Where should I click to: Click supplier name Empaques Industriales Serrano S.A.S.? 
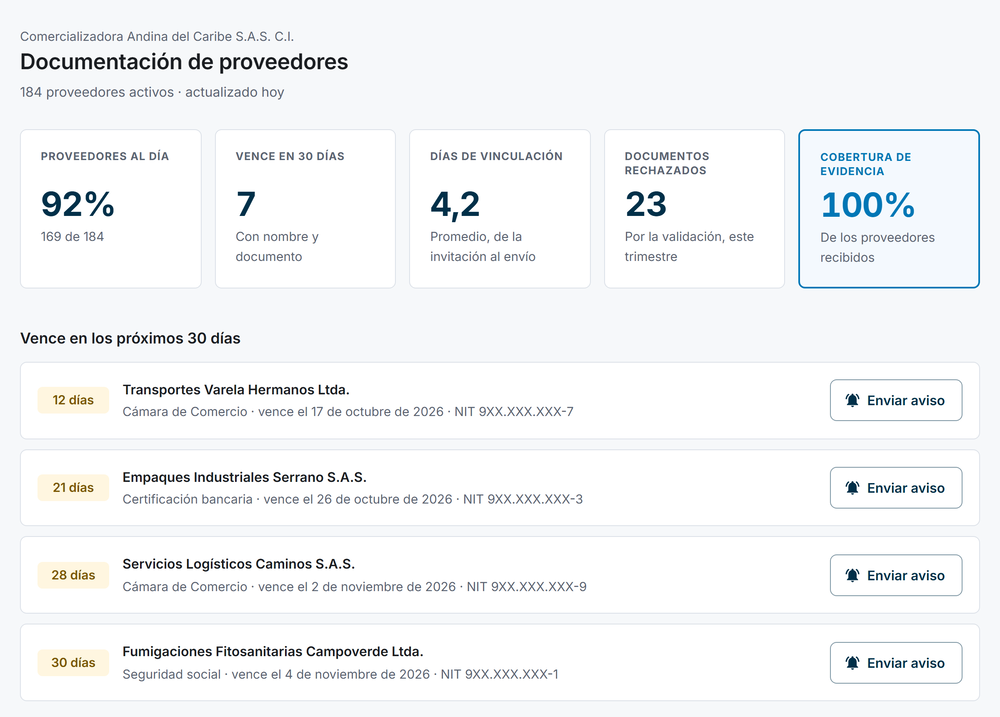(244, 477)
